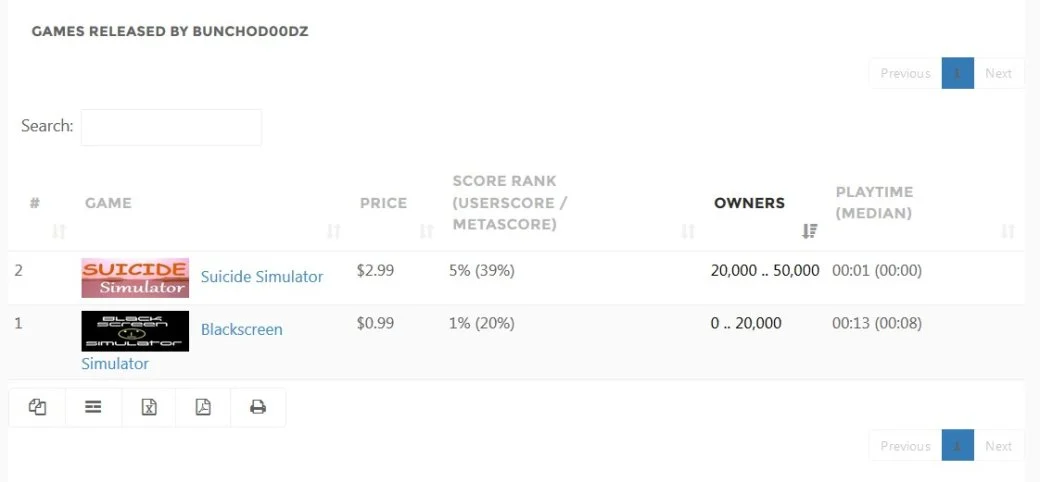
Task: Open the Suicide Simulator link
Action: pyautogui.click(x=262, y=276)
